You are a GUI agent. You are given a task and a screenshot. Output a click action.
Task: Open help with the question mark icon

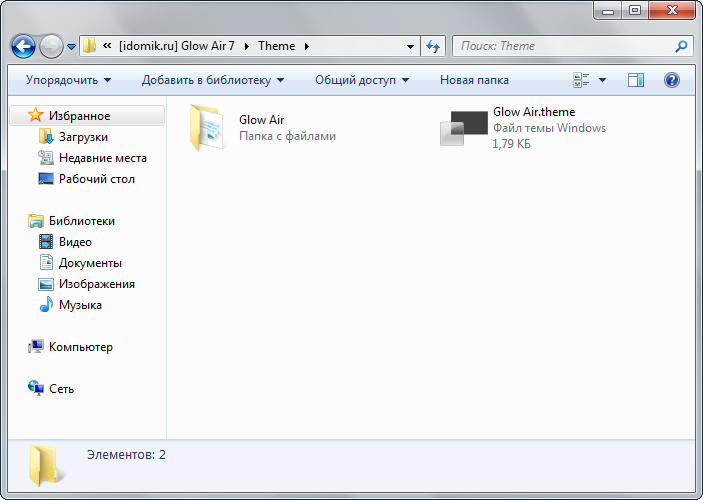[672, 80]
